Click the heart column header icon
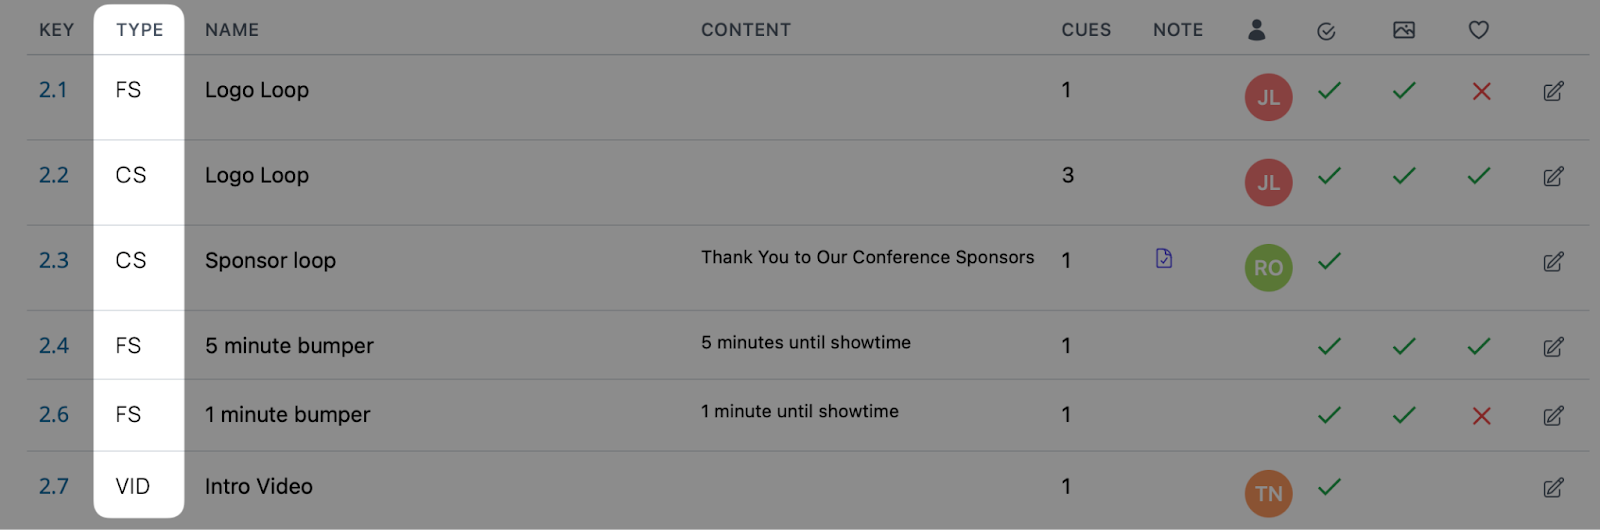Screen dimensions: 1600x530 tap(1479, 30)
